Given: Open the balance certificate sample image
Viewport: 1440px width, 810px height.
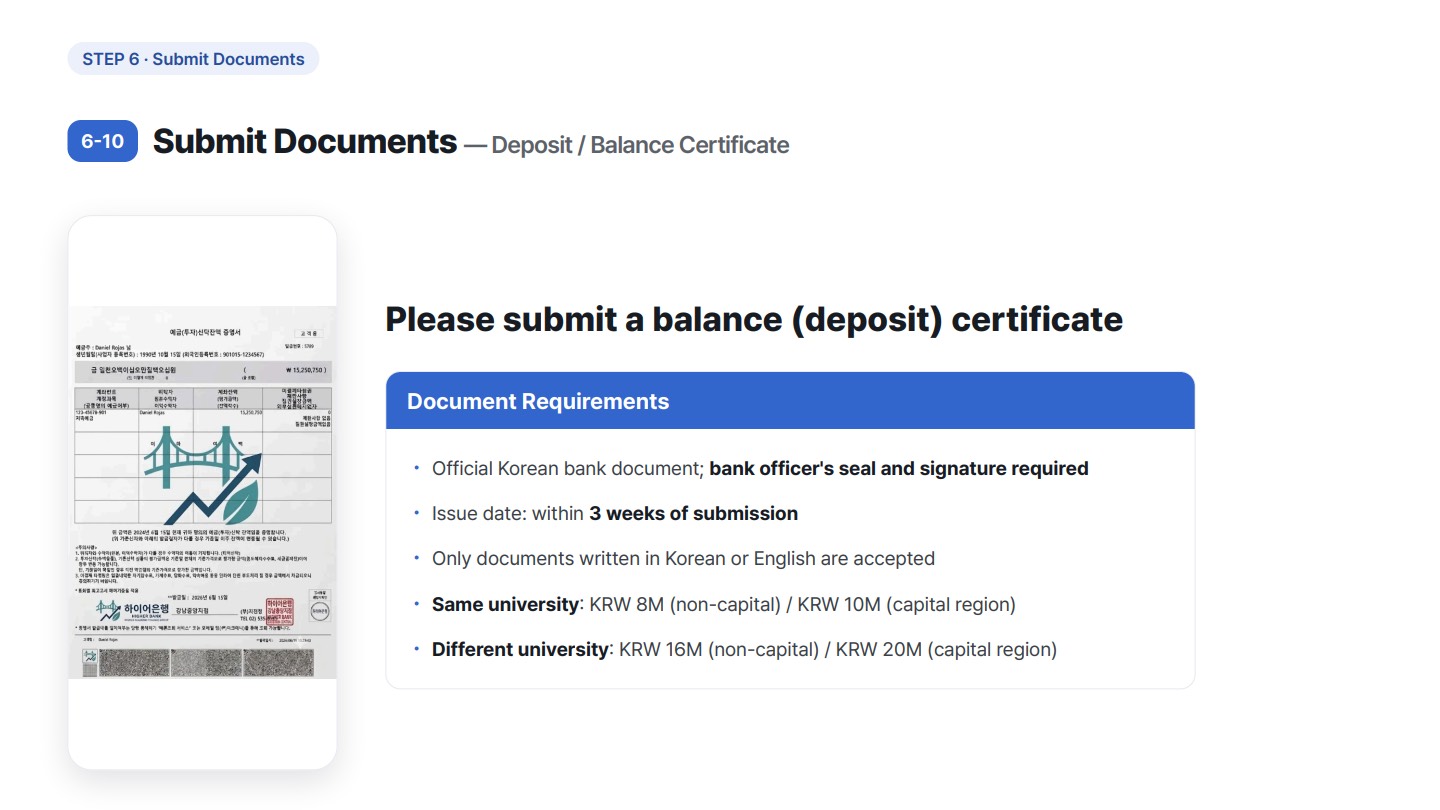Looking at the screenshot, I should (202, 492).
